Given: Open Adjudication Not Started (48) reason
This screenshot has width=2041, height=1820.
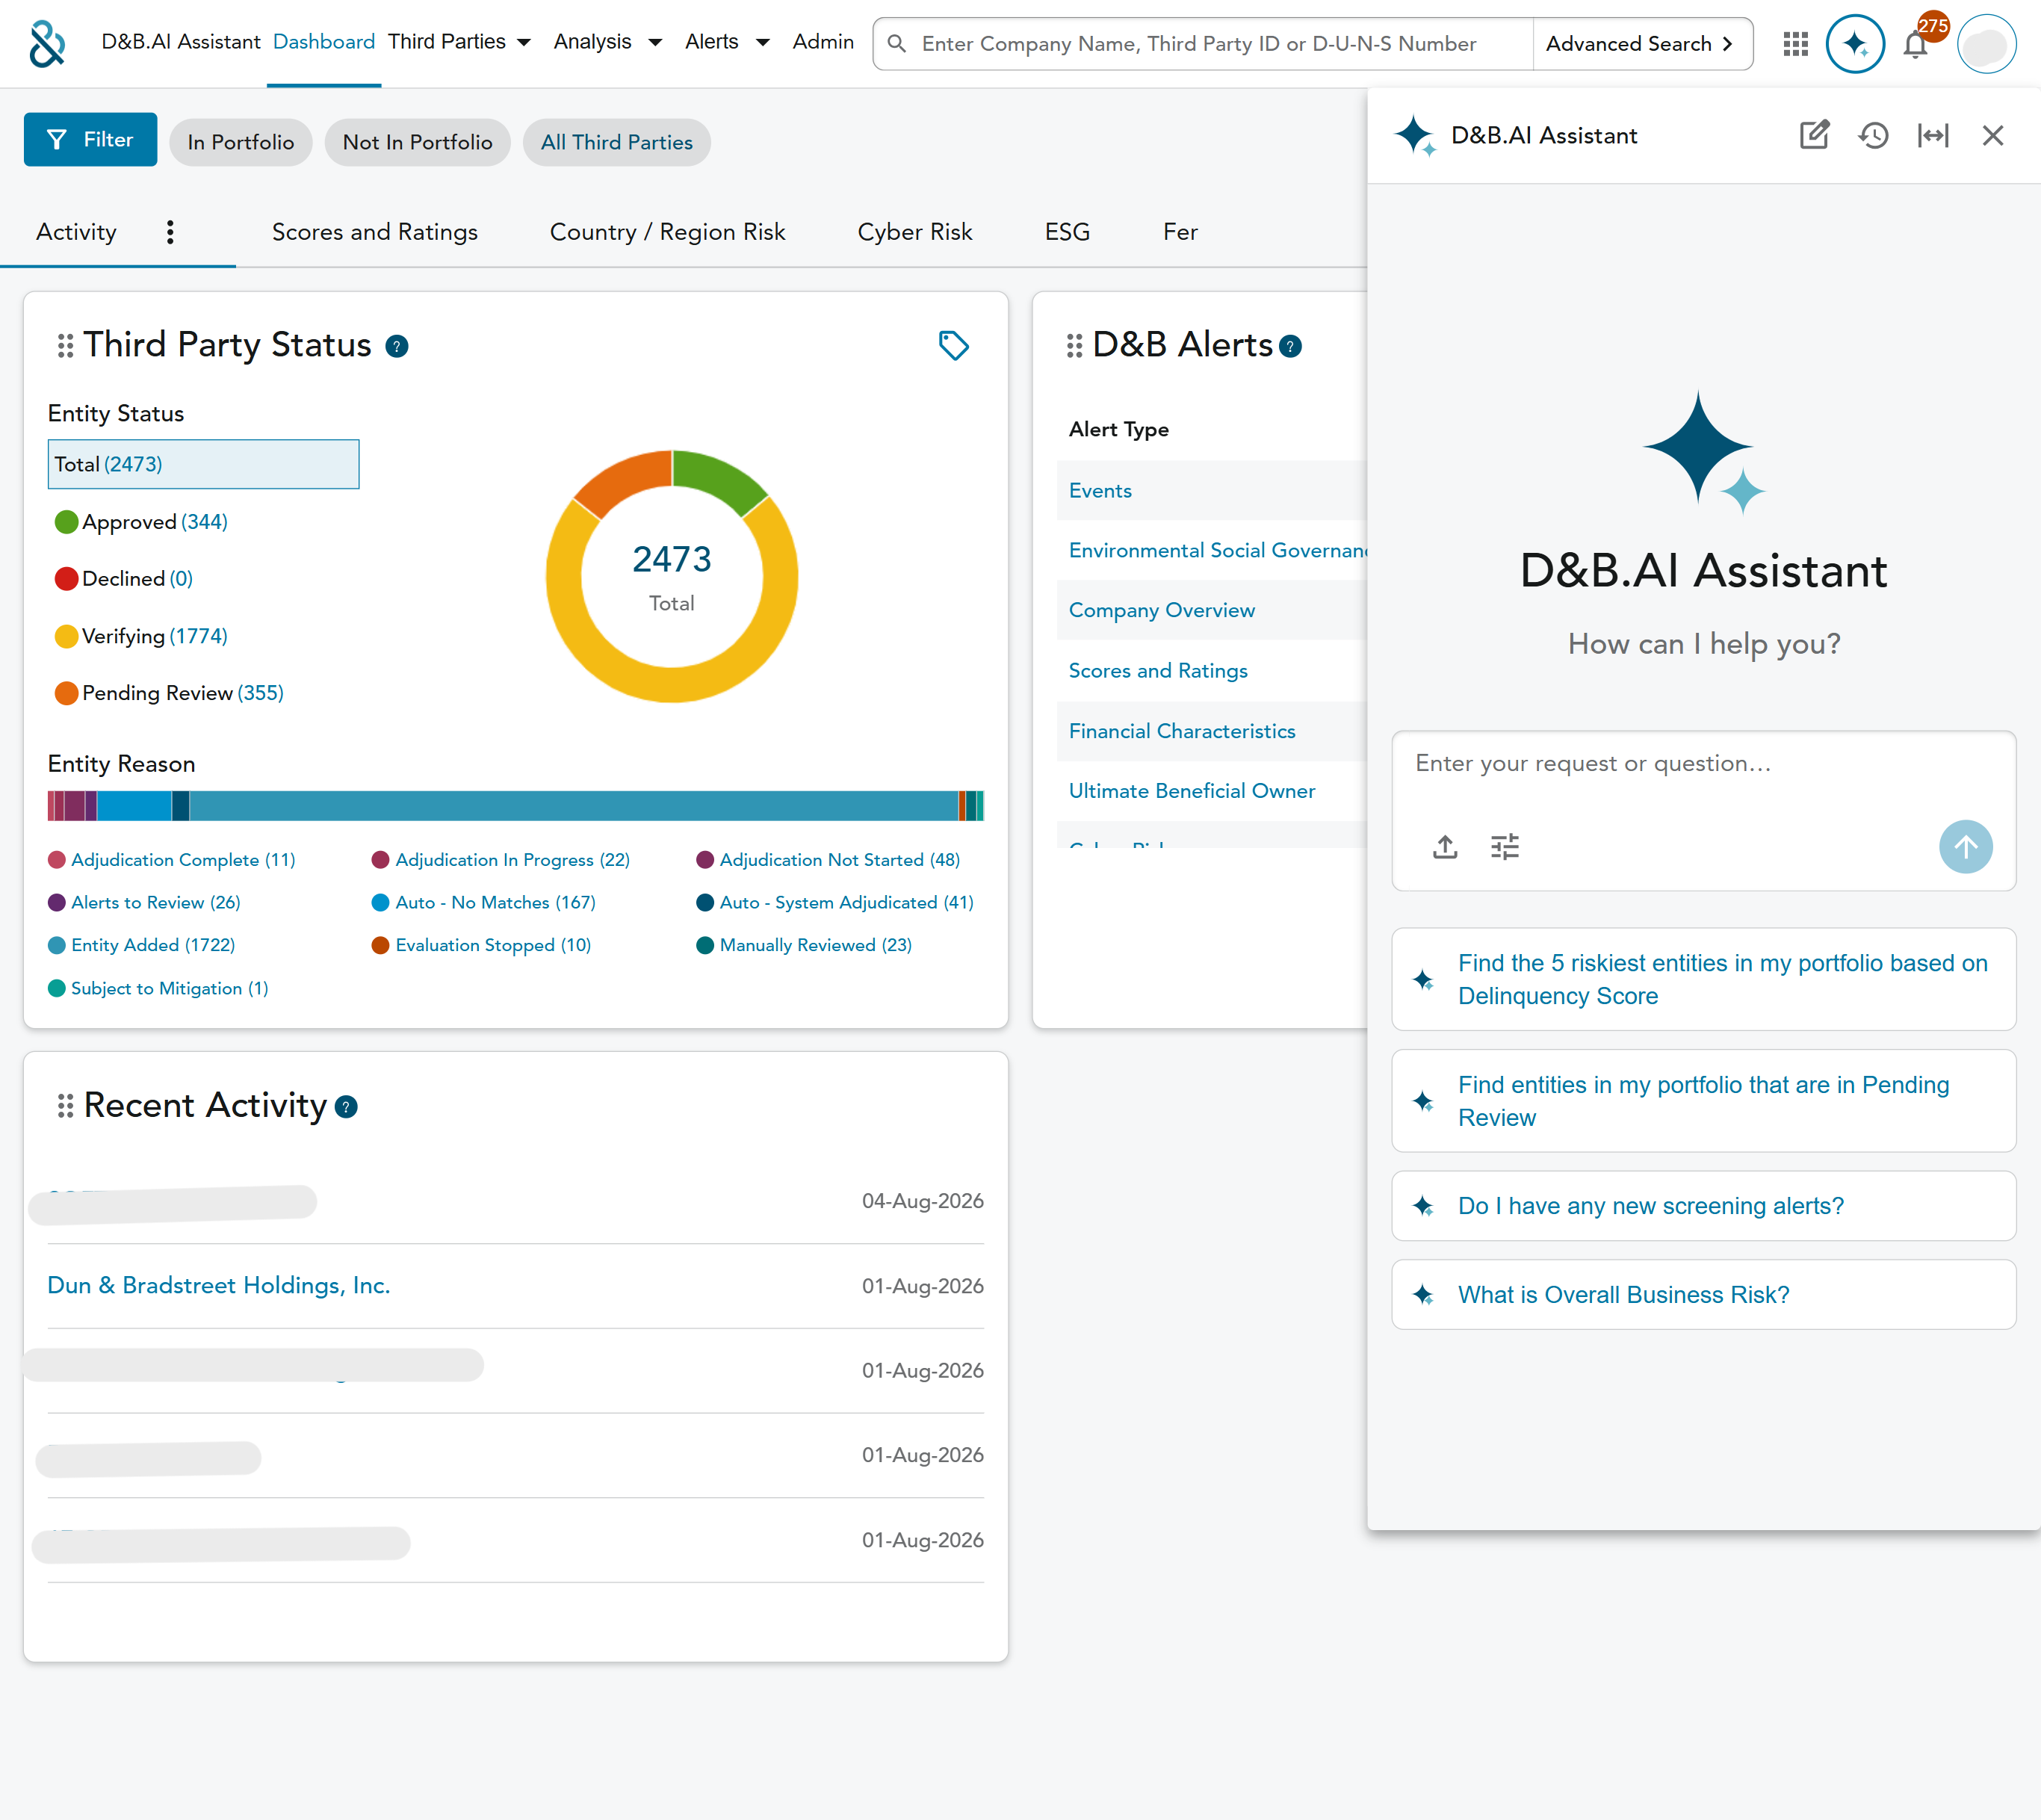Looking at the screenshot, I should tap(828, 860).
